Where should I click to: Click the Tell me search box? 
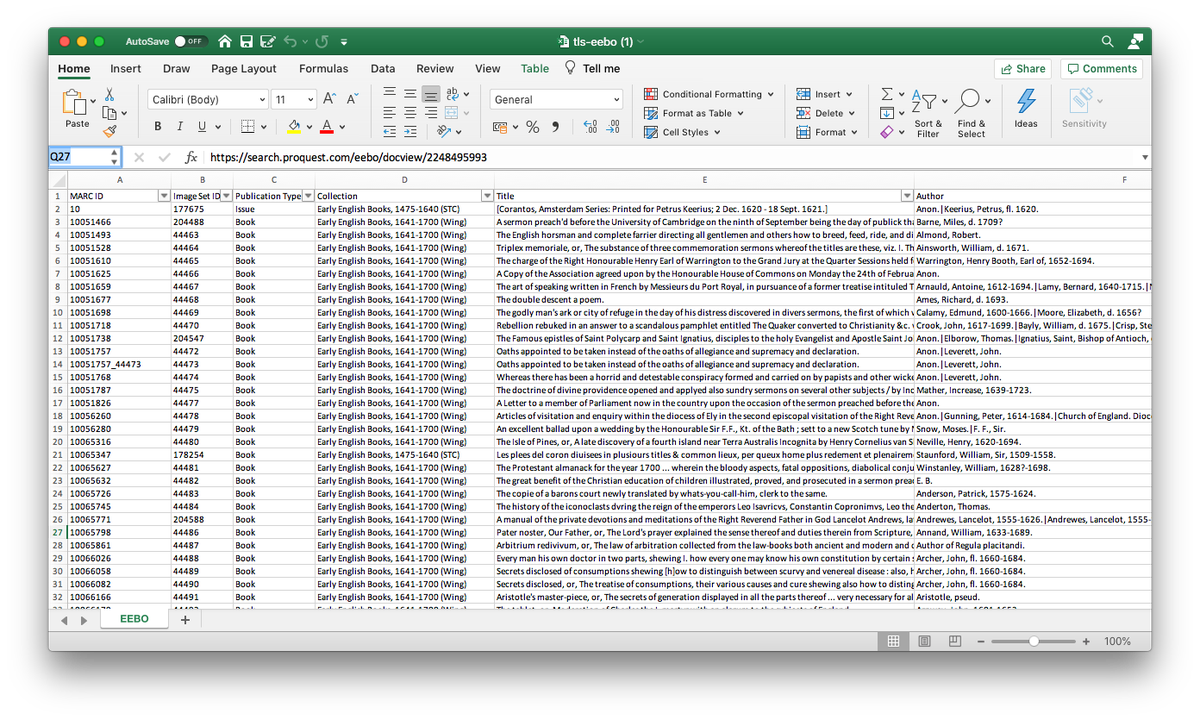point(593,69)
